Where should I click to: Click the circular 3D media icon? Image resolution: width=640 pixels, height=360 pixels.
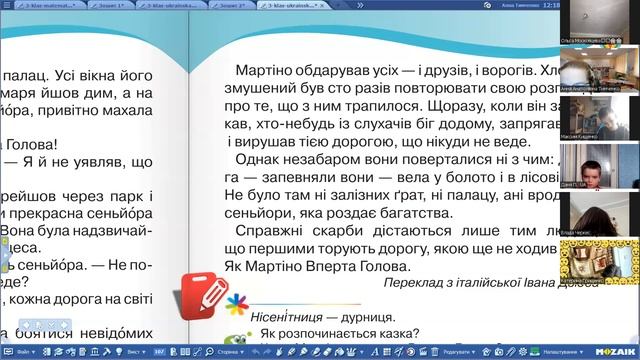[x=411, y=351]
